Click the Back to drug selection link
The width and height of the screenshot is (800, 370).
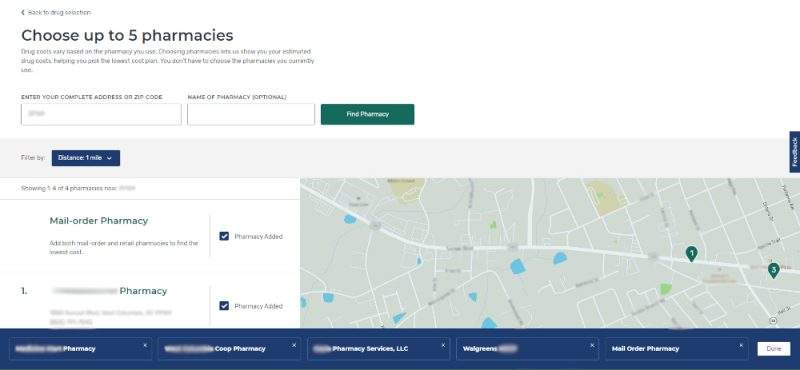(59, 12)
